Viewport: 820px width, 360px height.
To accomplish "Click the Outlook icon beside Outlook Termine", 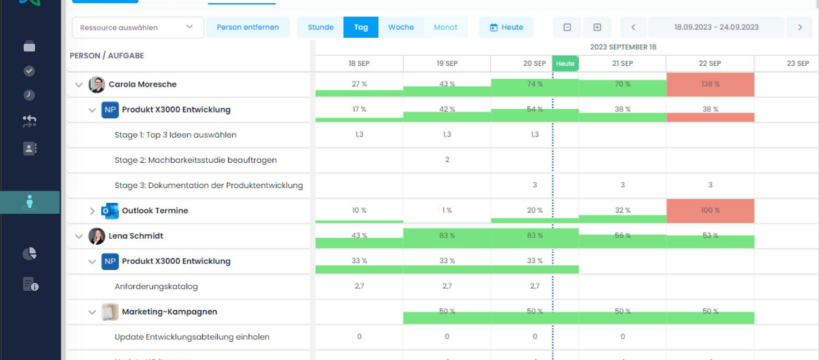I will pyautogui.click(x=110, y=211).
